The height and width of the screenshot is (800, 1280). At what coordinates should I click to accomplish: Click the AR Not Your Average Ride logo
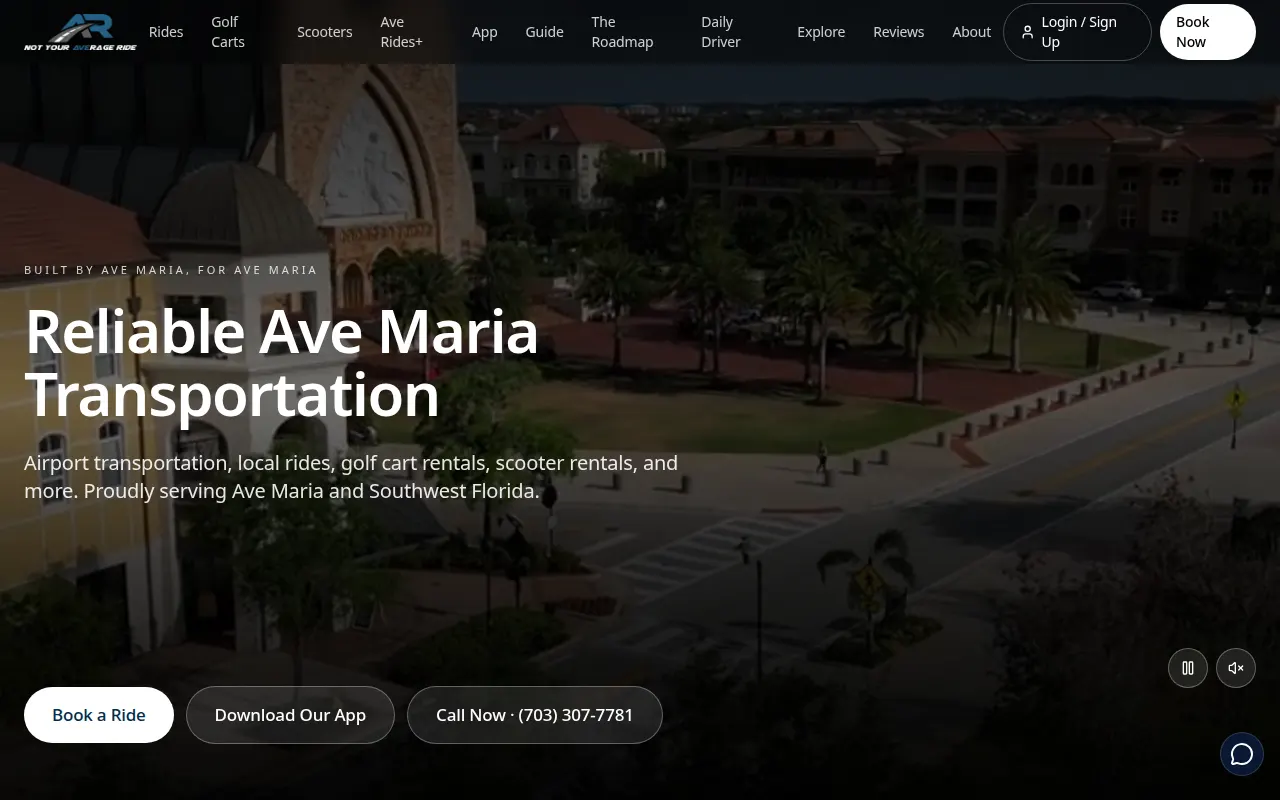[80, 32]
